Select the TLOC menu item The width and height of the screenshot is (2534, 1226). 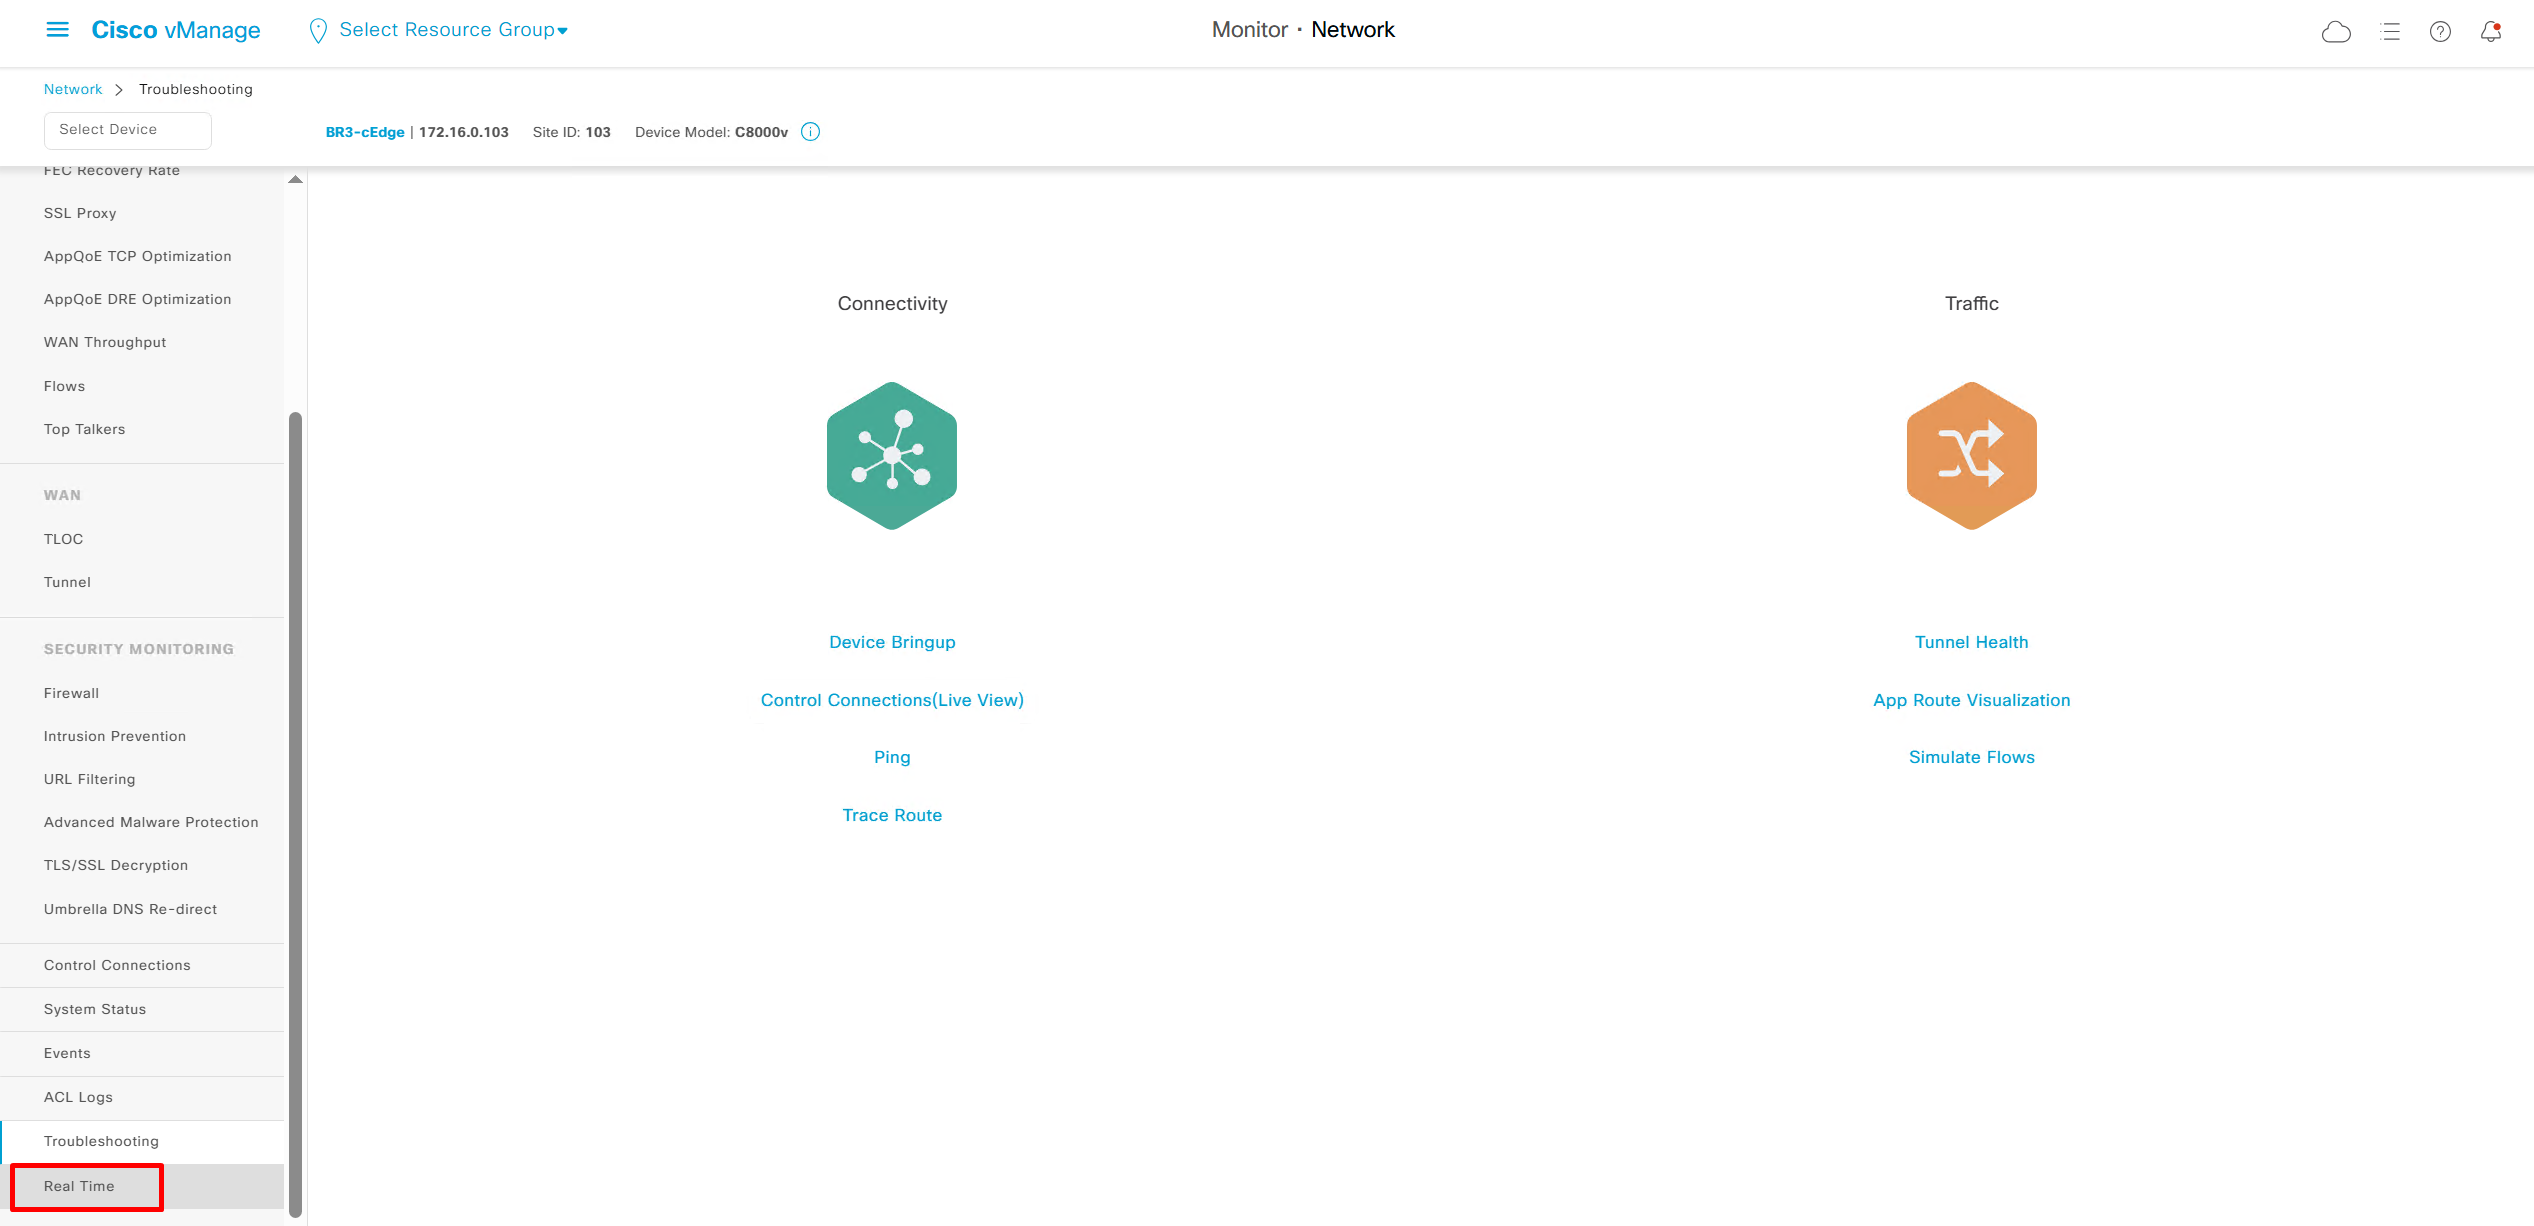63,539
